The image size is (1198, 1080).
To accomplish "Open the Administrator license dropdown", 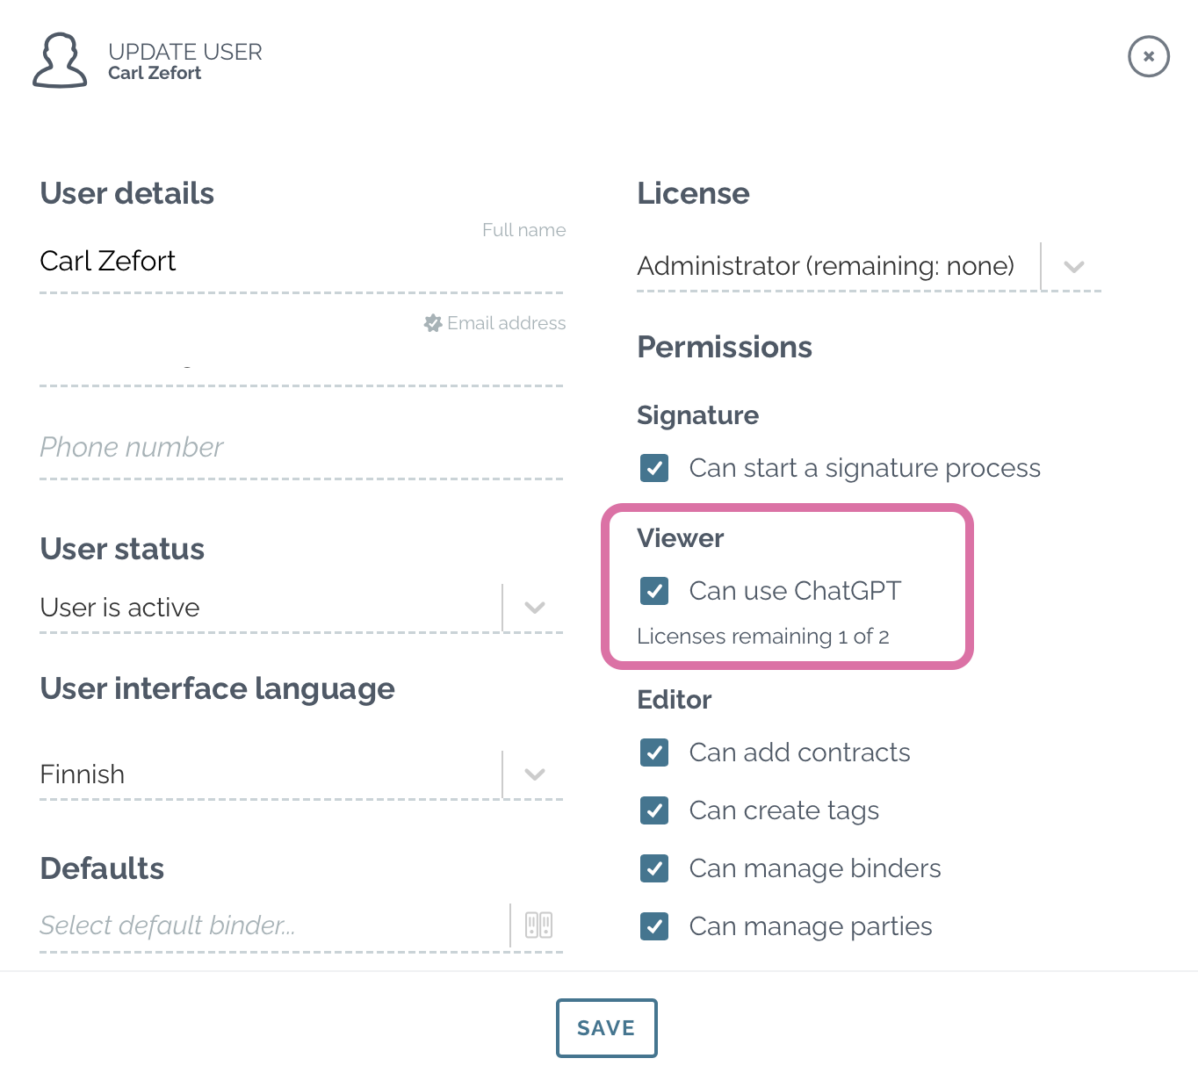I will 1073,266.
